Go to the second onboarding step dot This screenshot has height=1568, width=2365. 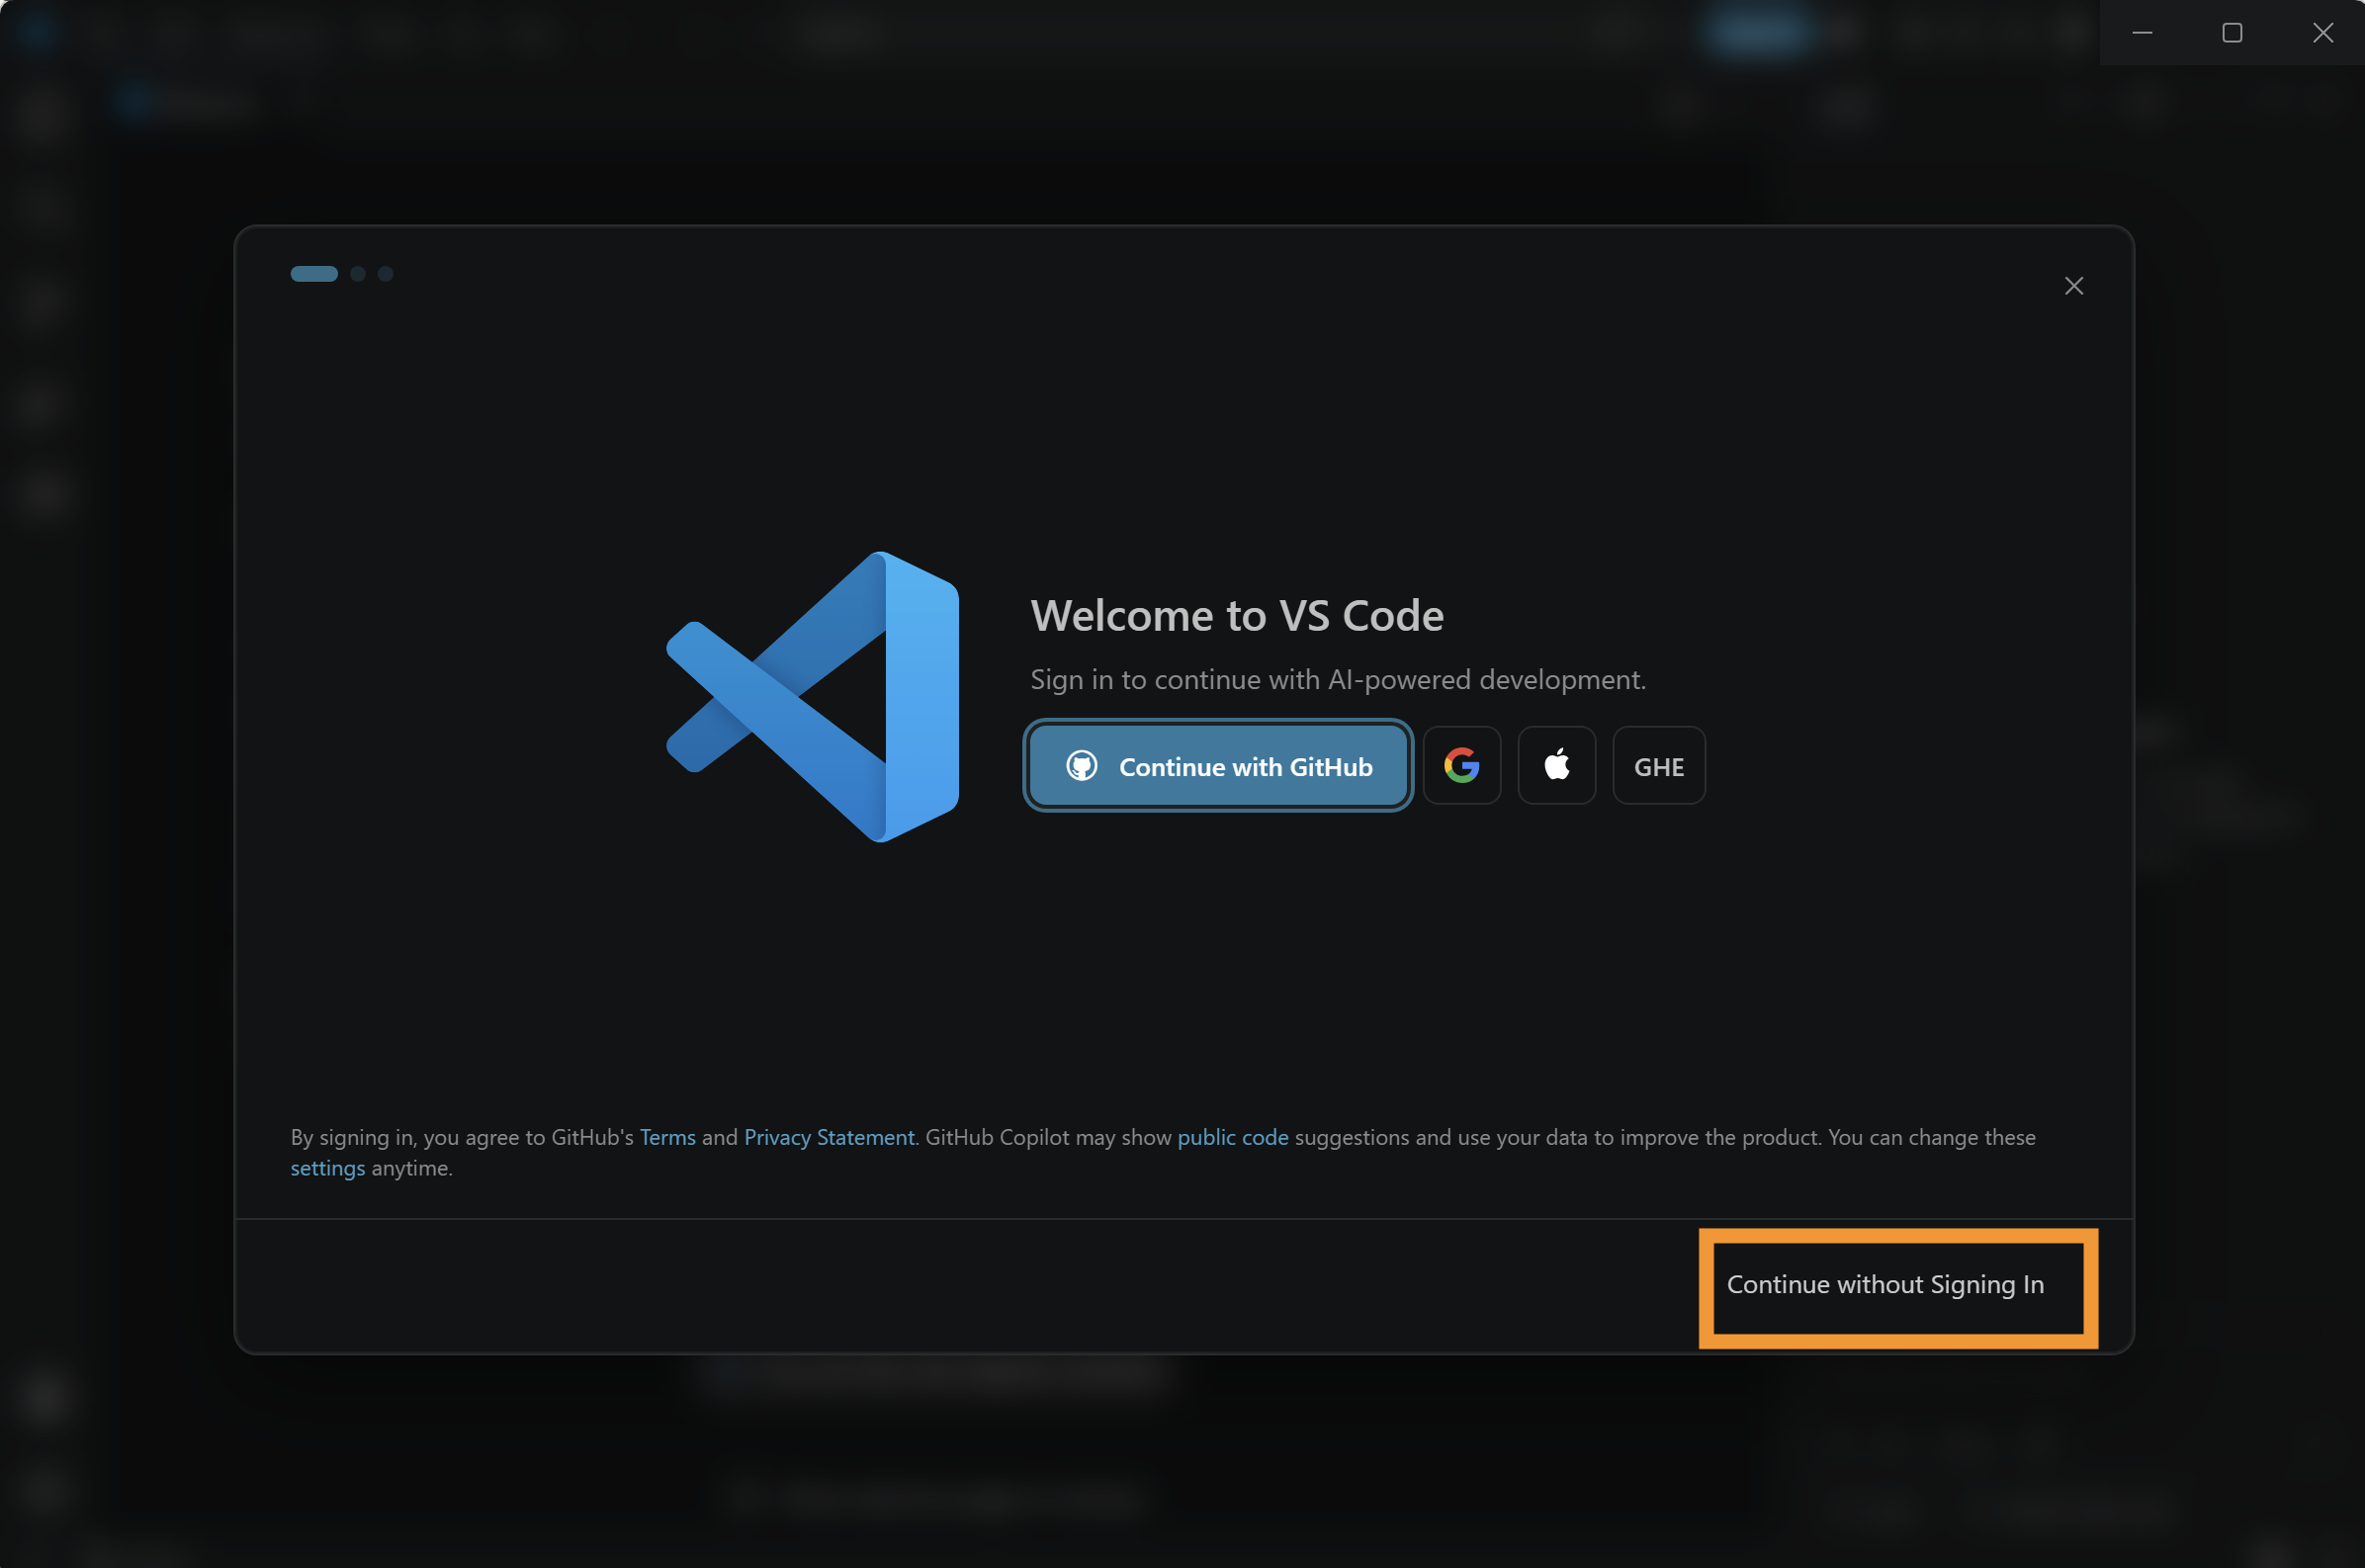pos(358,274)
